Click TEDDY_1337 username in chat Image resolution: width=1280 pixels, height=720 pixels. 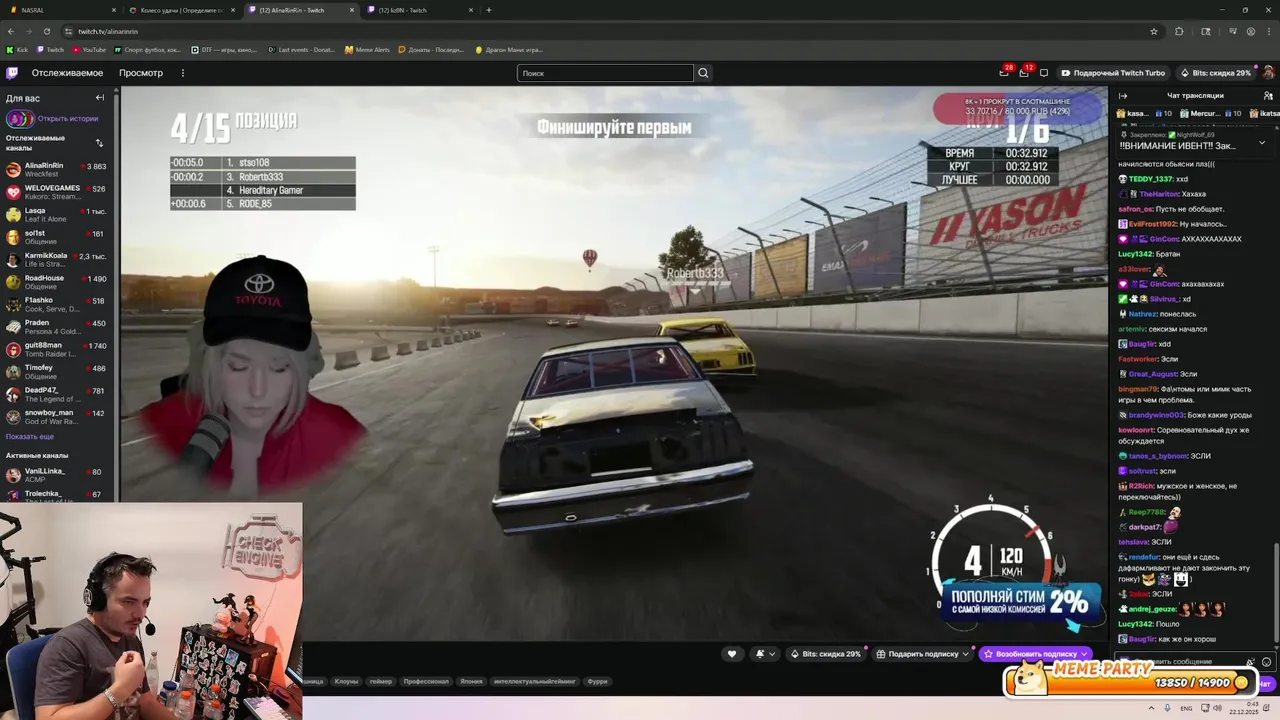coord(1150,179)
